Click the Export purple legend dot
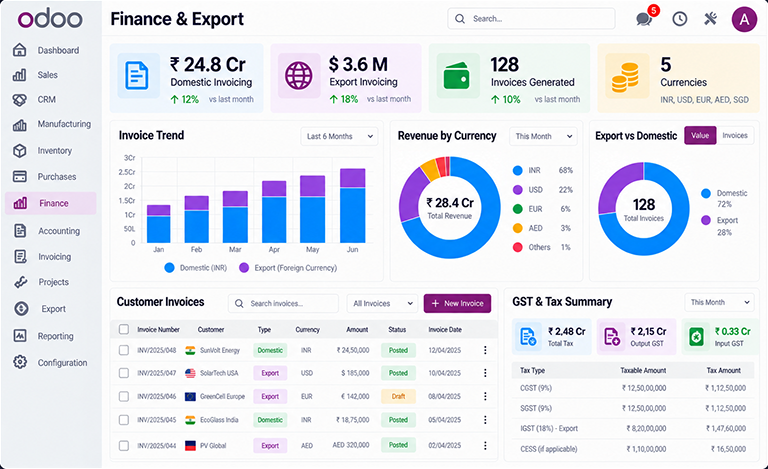The width and height of the screenshot is (768, 469). [706, 220]
